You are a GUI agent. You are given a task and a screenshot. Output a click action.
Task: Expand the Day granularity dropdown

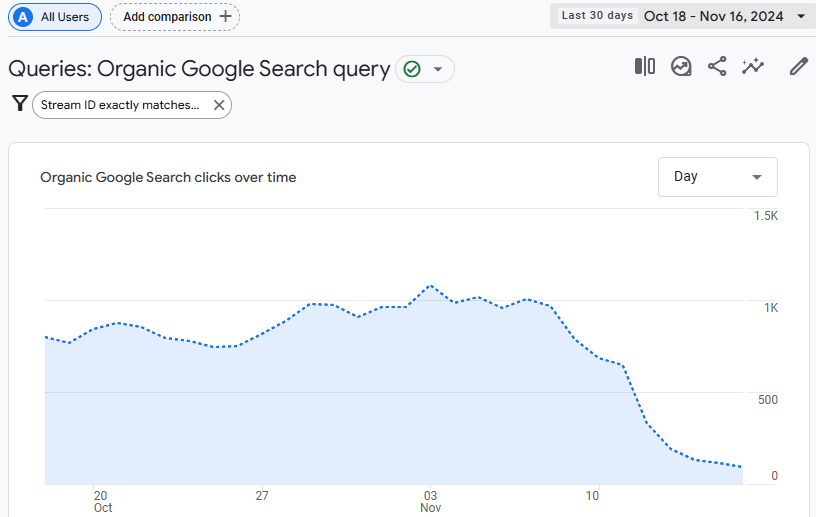point(717,177)
